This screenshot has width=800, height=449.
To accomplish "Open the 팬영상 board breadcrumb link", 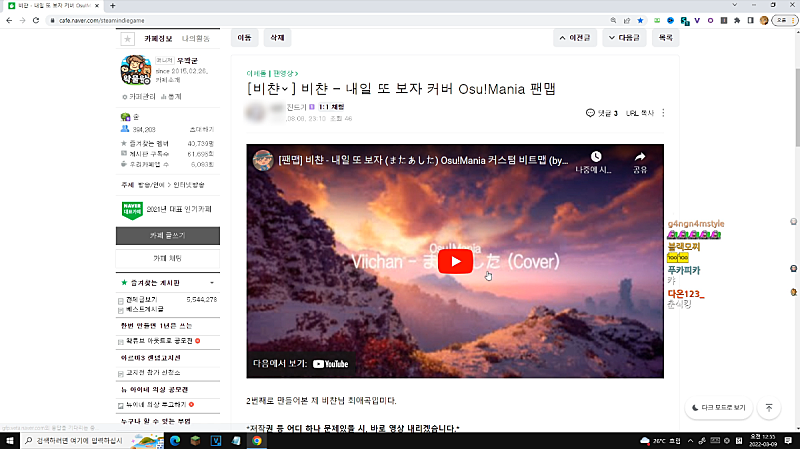I will pos(285,73).
